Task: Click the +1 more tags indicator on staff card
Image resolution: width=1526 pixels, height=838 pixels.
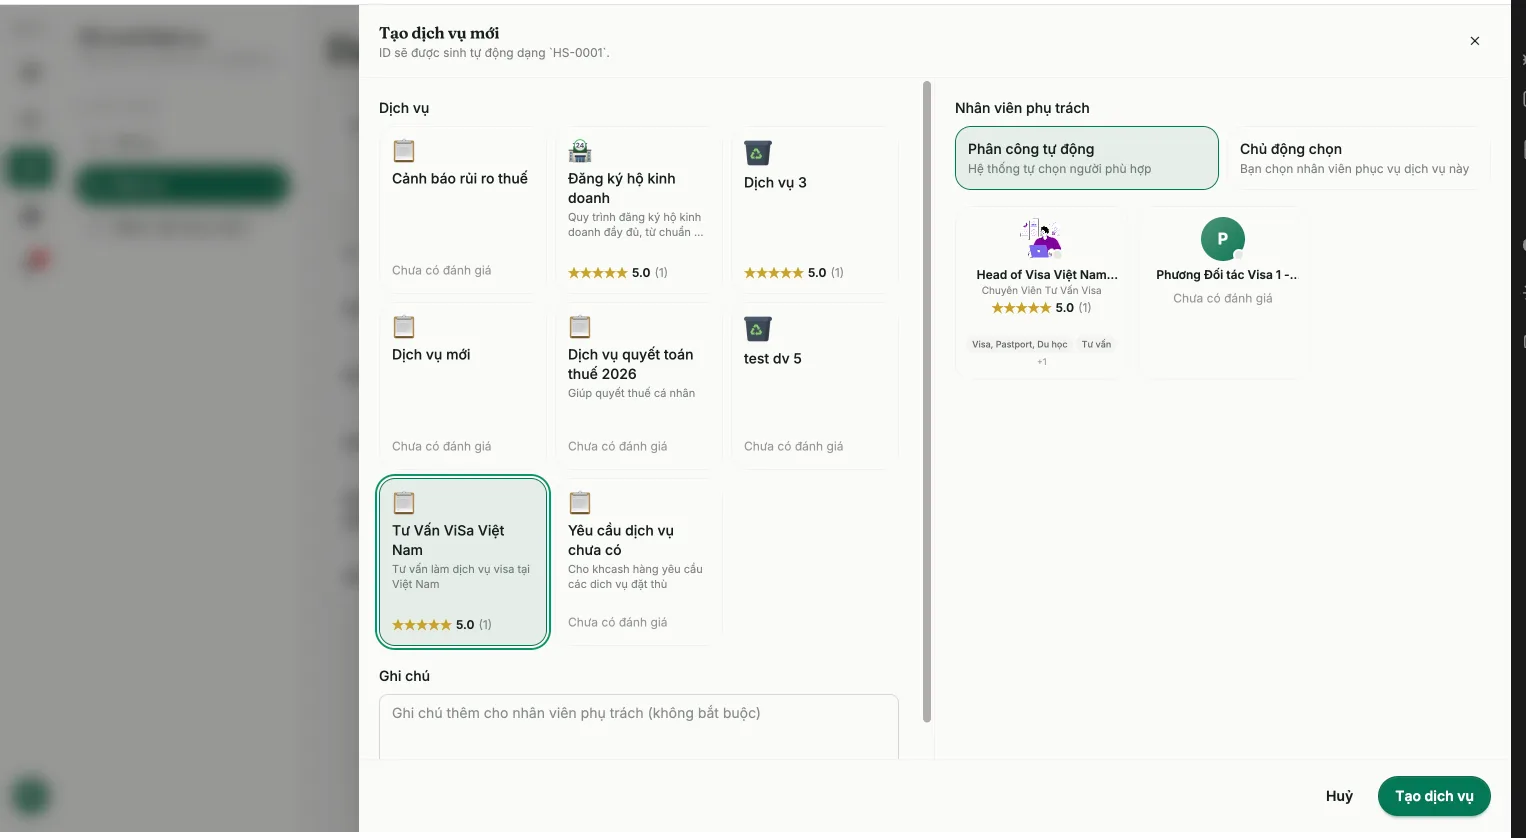Action: [1042, 362]
